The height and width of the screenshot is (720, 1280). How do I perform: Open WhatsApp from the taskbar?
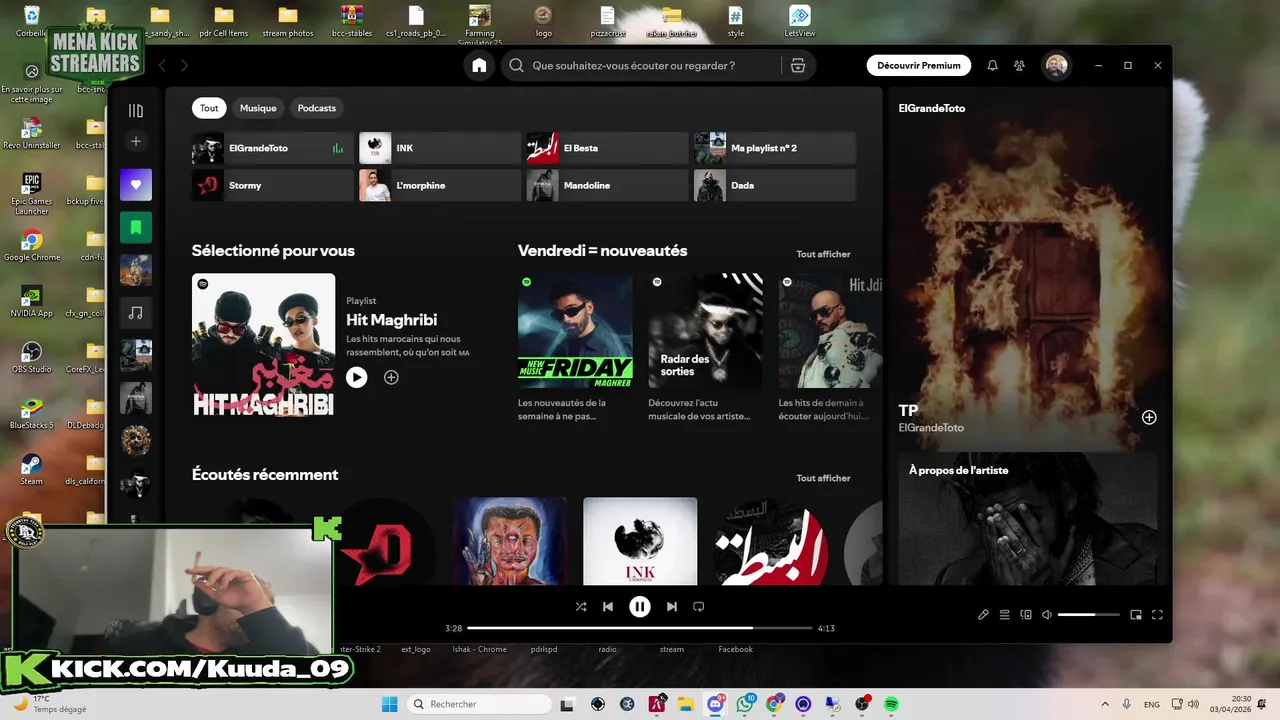pyautogui.click(x=745, y=704)
